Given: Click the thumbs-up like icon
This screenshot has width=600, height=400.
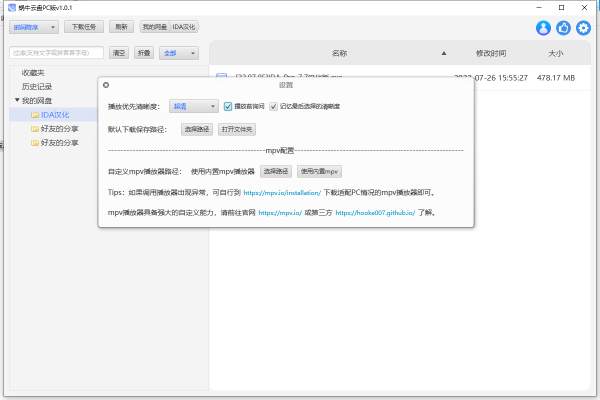Looking at the screenshot, I should click(564, 28).
